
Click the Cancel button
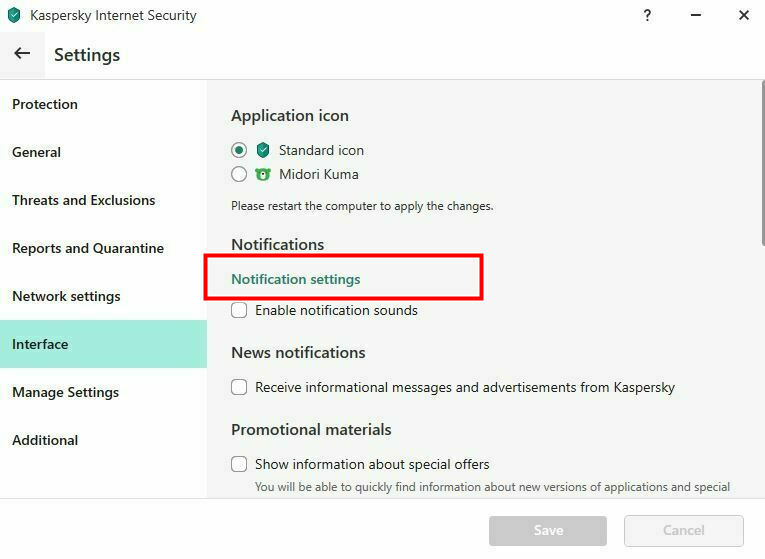684,531
